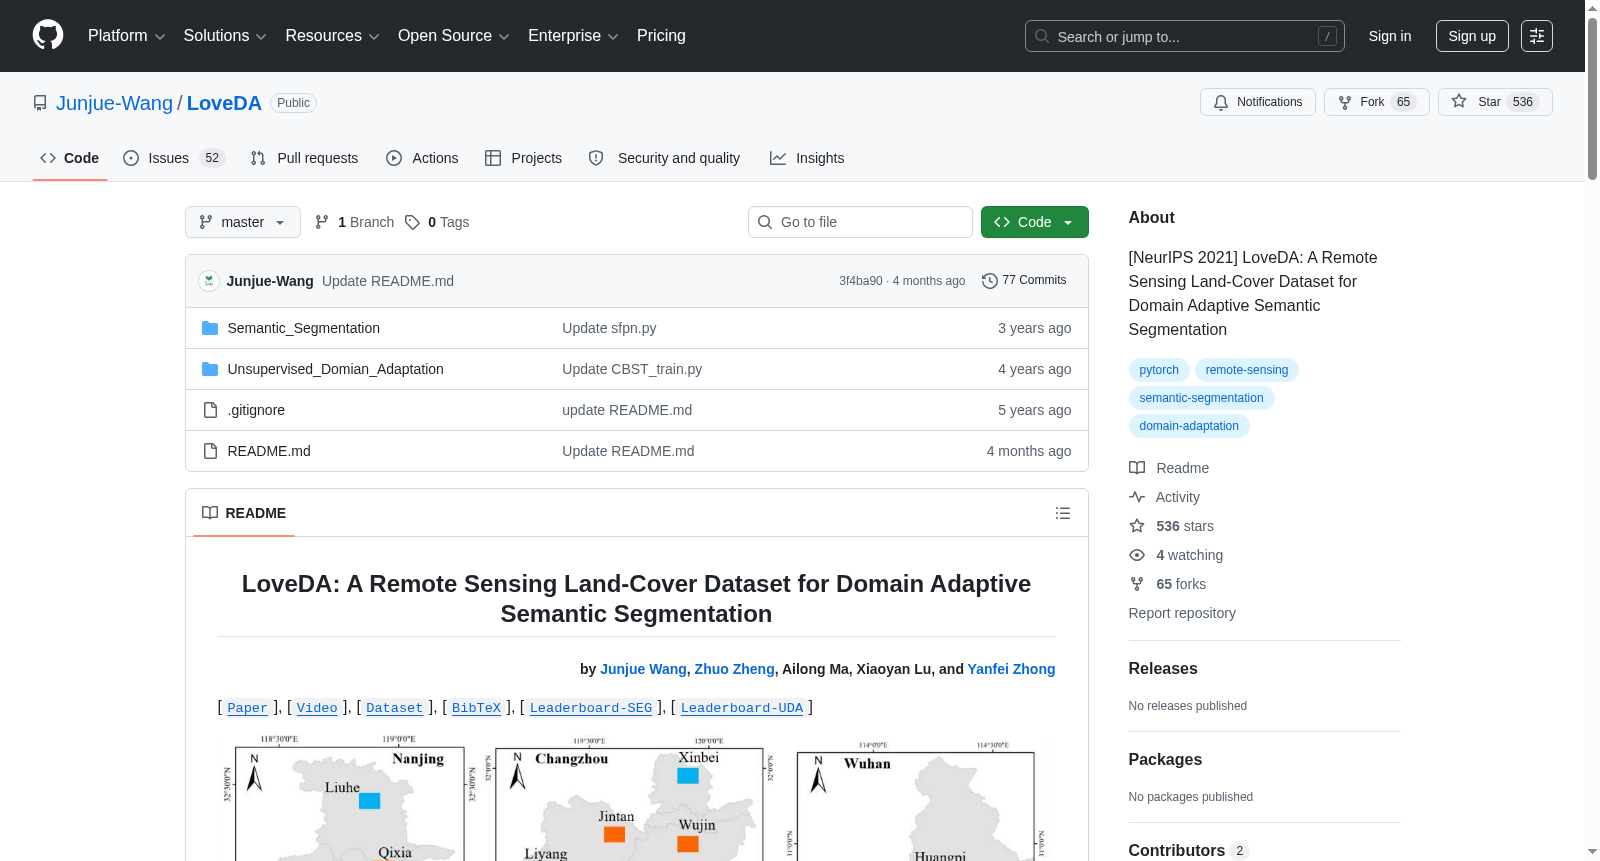Select the Code repository tab
The width and height of the screenshot is (1600, 861).
click(70, 158)
